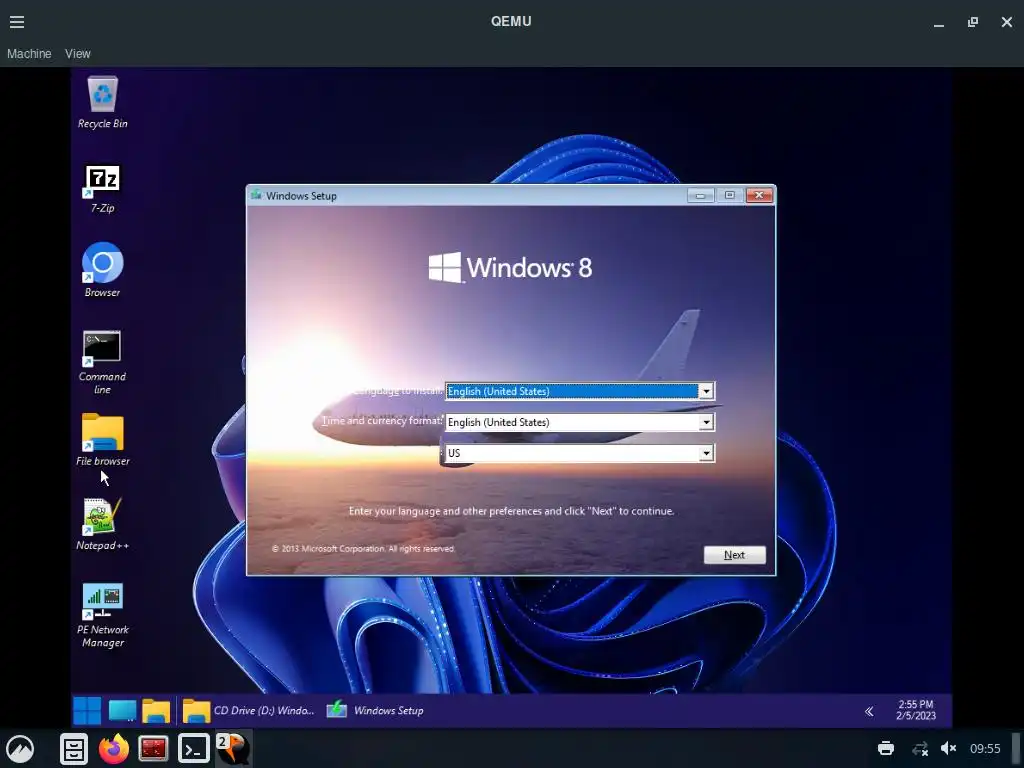Minimize the QEMU window
This screenshot has width=1024, height=768.
(939, 22)
